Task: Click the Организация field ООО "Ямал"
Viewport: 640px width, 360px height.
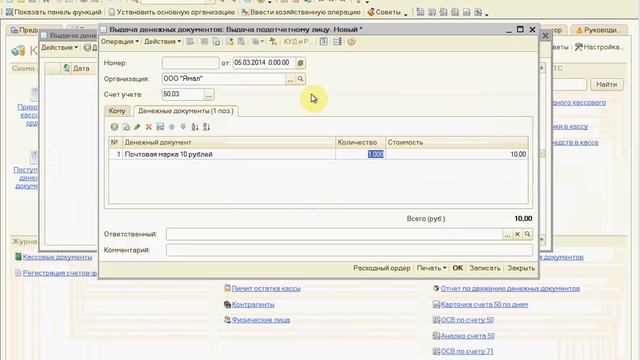Action: click(224, 79)
